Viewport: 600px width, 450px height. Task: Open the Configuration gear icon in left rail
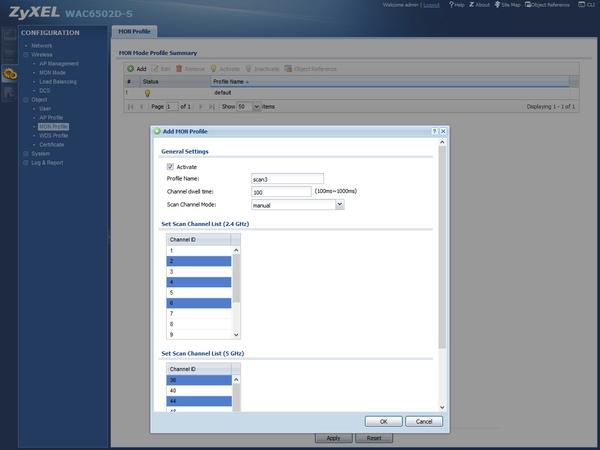(10, 74)
